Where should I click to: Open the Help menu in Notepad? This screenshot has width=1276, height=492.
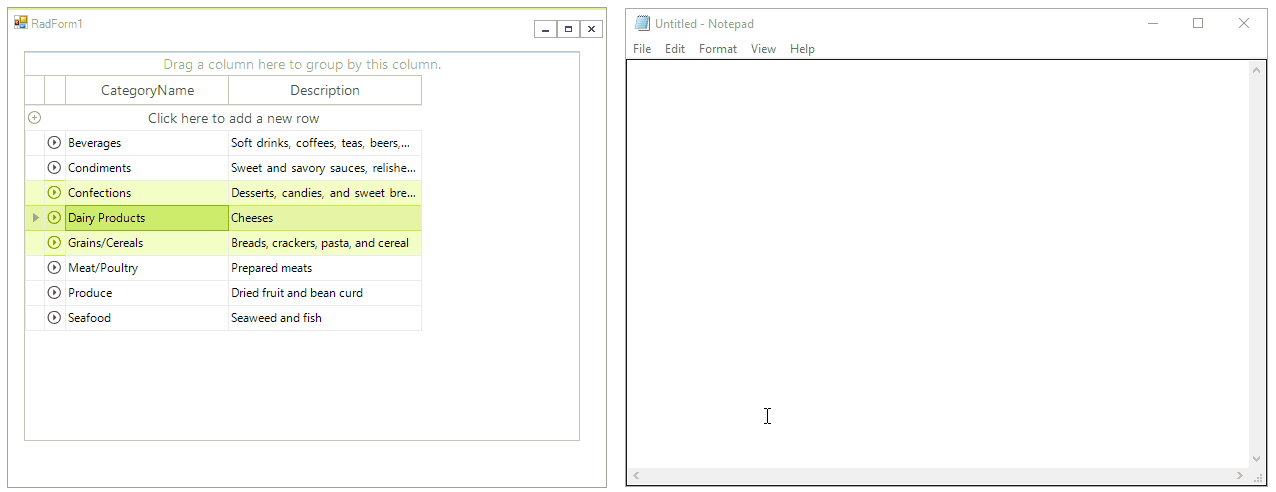pos(802,49)
